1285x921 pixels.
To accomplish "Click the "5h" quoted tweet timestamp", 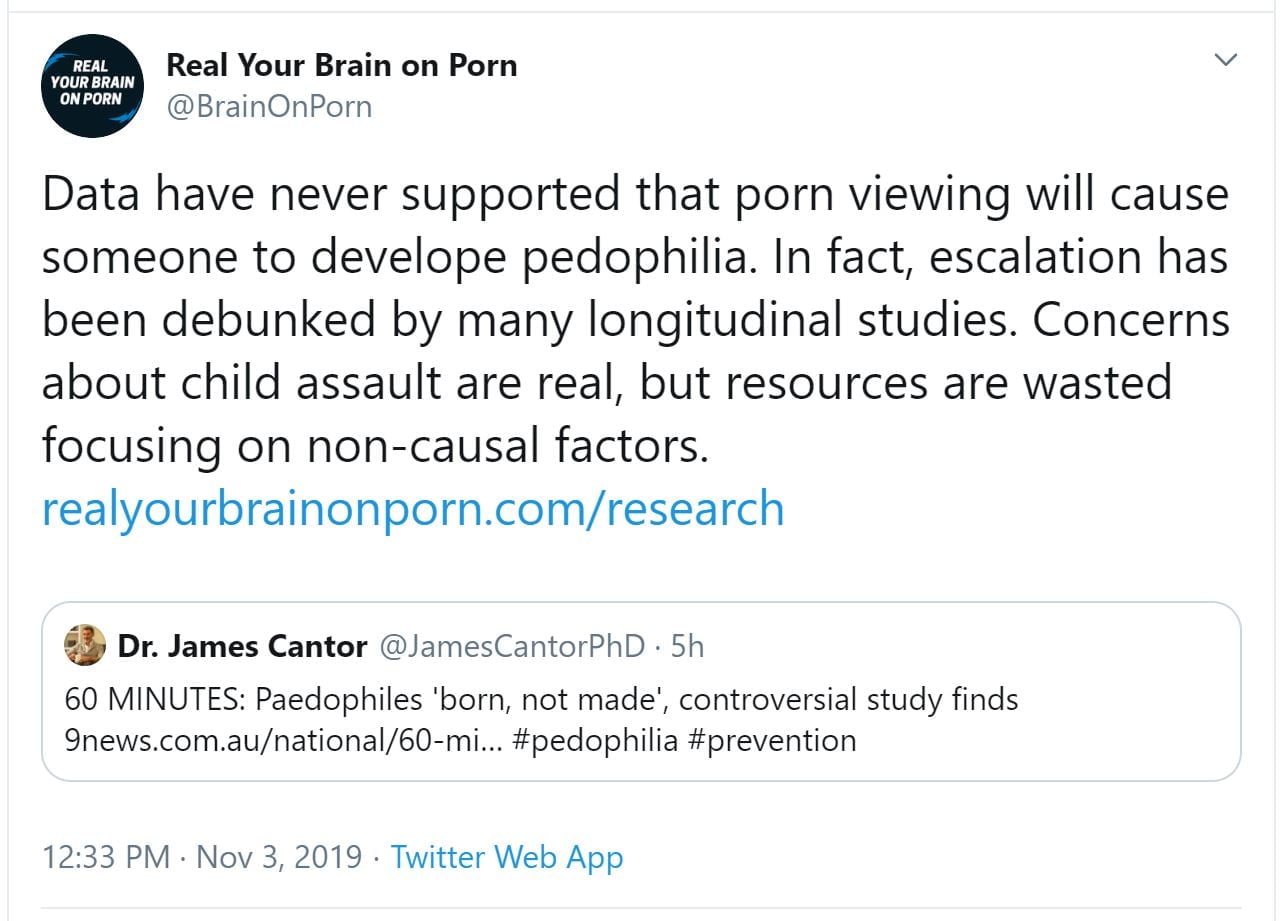I will click(687, 647).
